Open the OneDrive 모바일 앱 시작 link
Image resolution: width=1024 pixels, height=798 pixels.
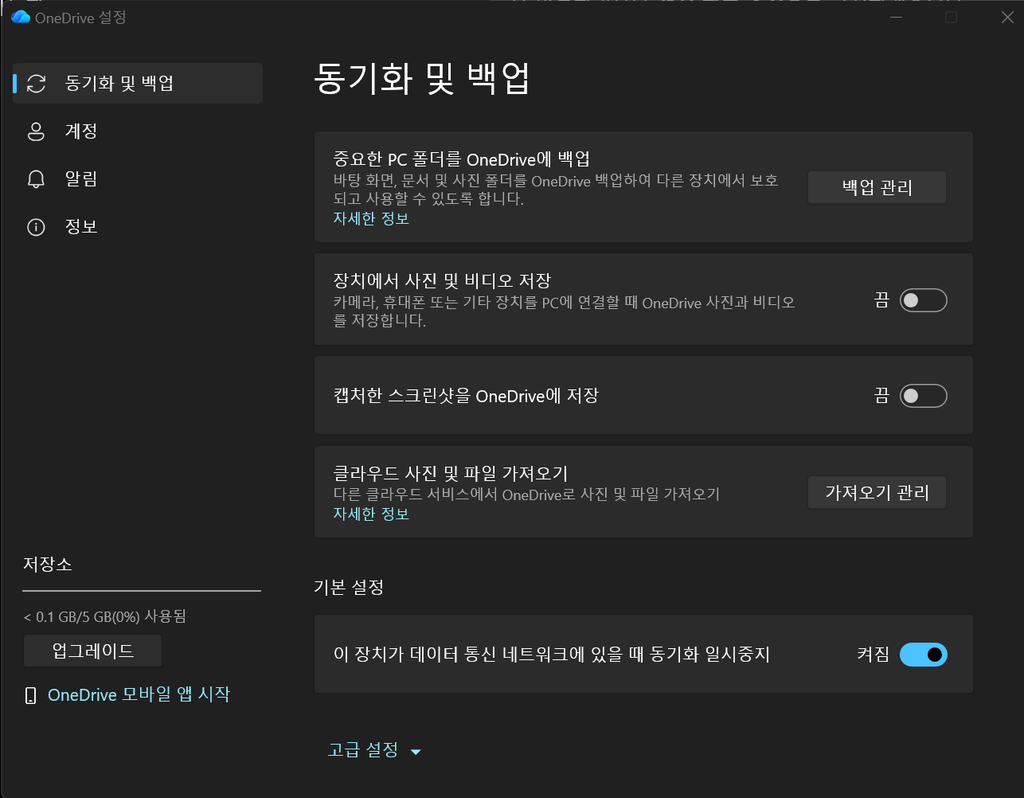tap(139, 695)
